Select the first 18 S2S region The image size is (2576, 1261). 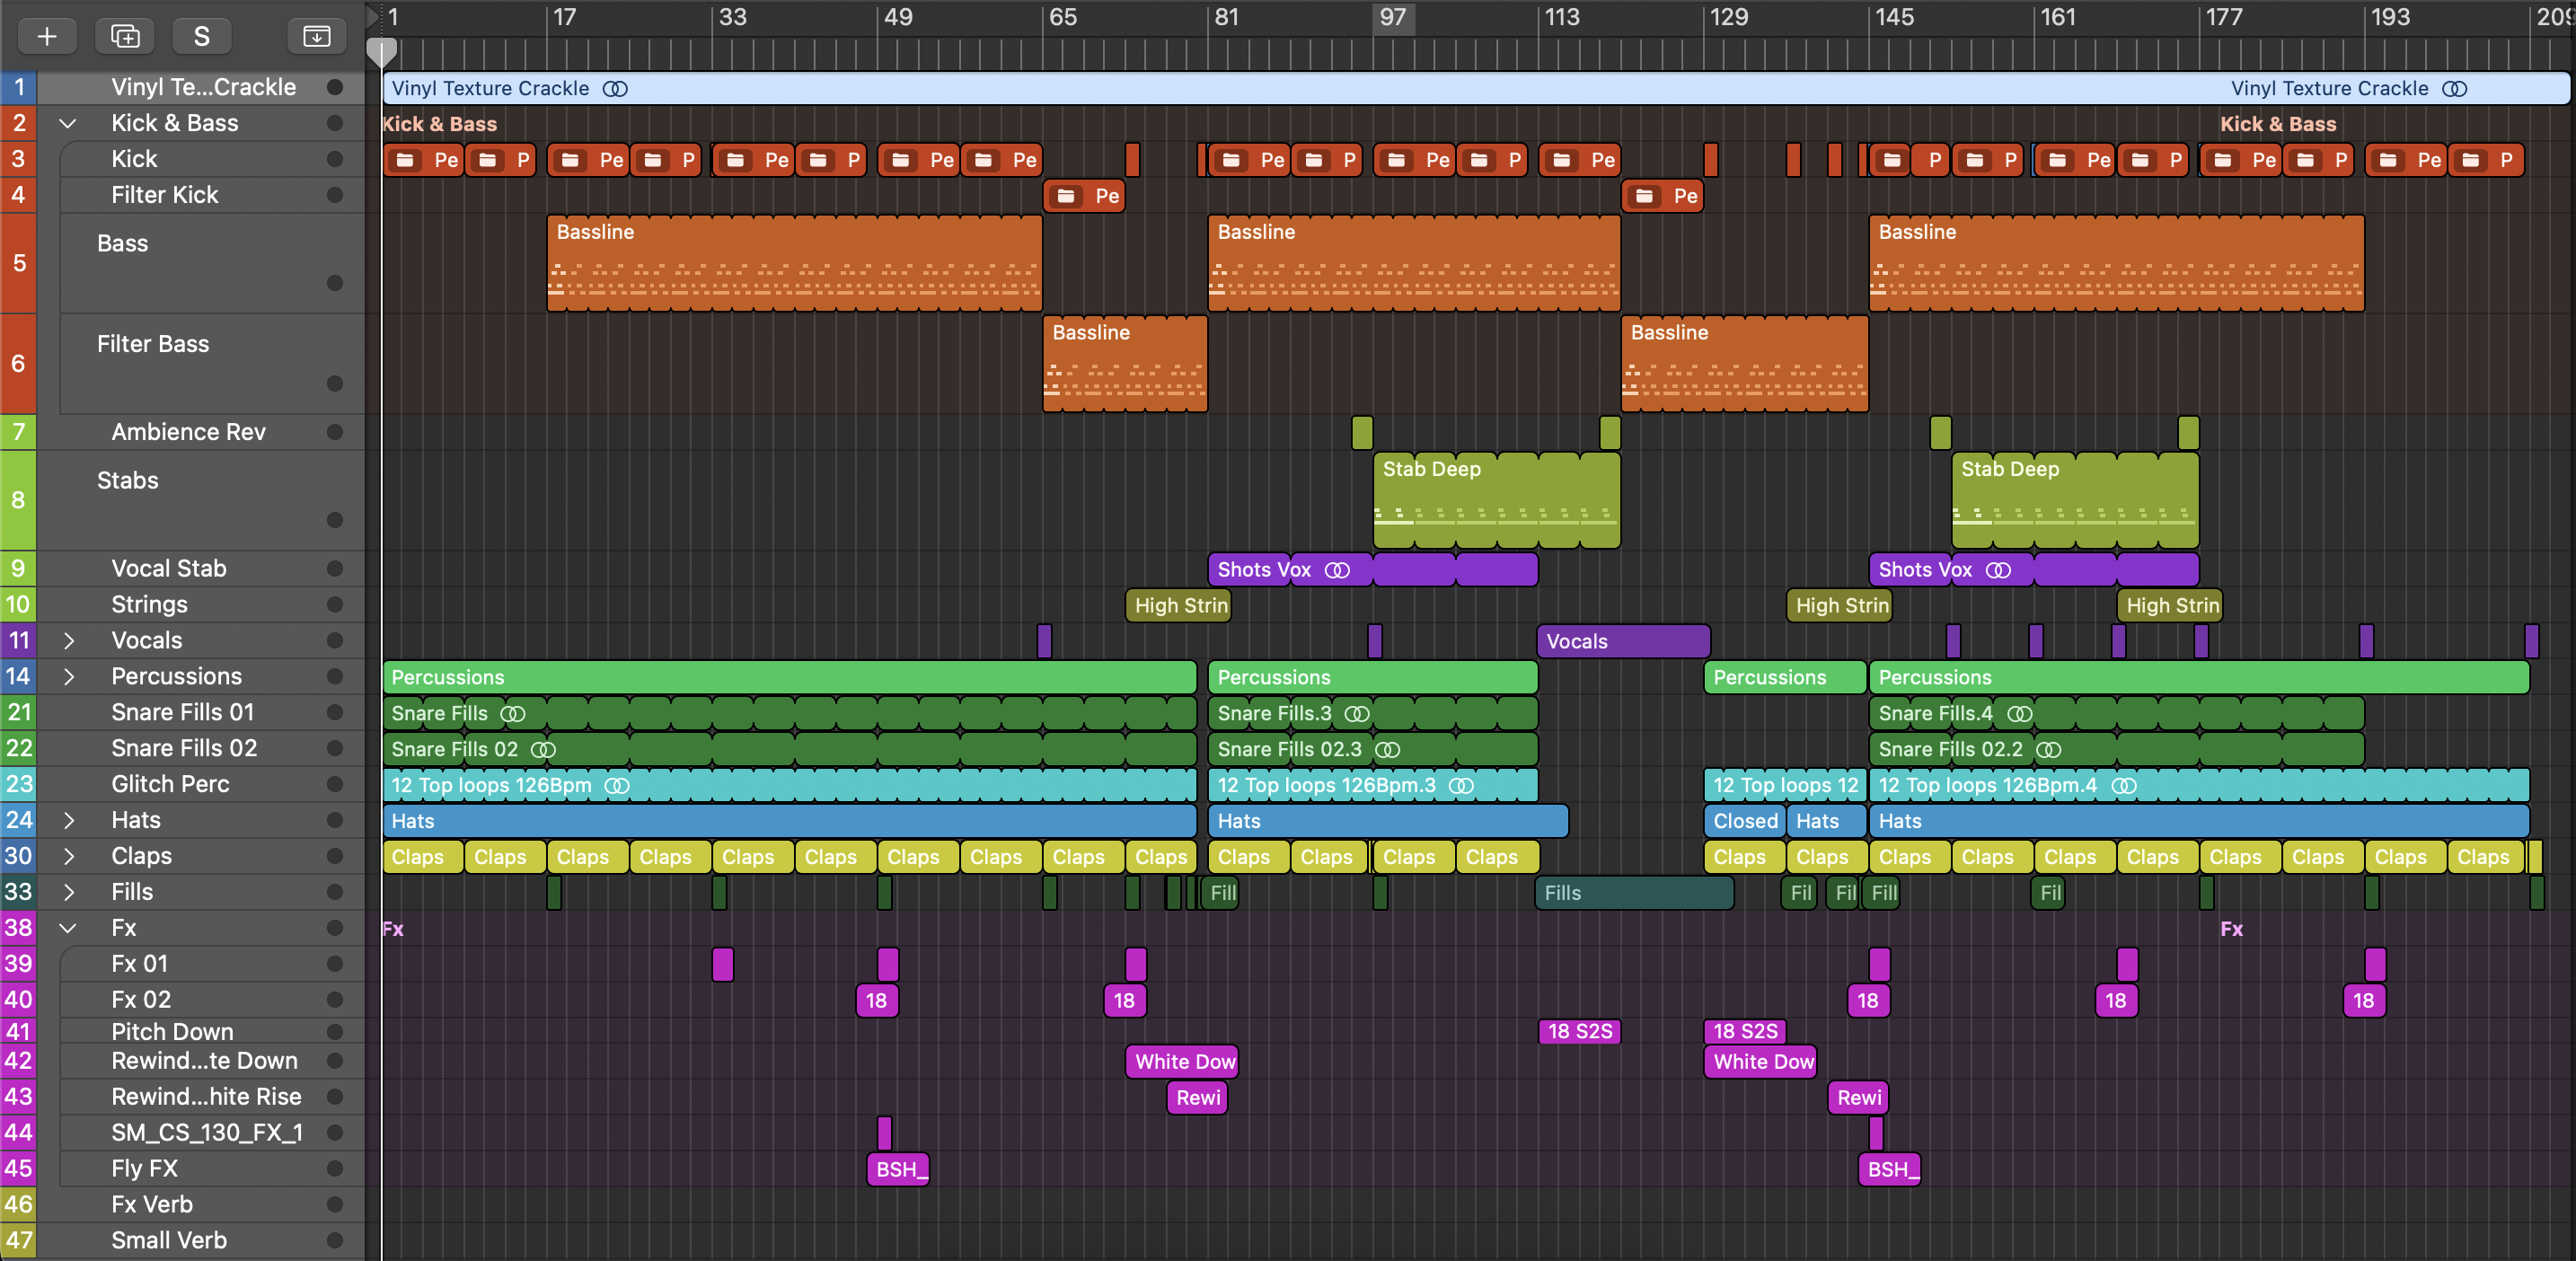(x=1579, y=1031)
